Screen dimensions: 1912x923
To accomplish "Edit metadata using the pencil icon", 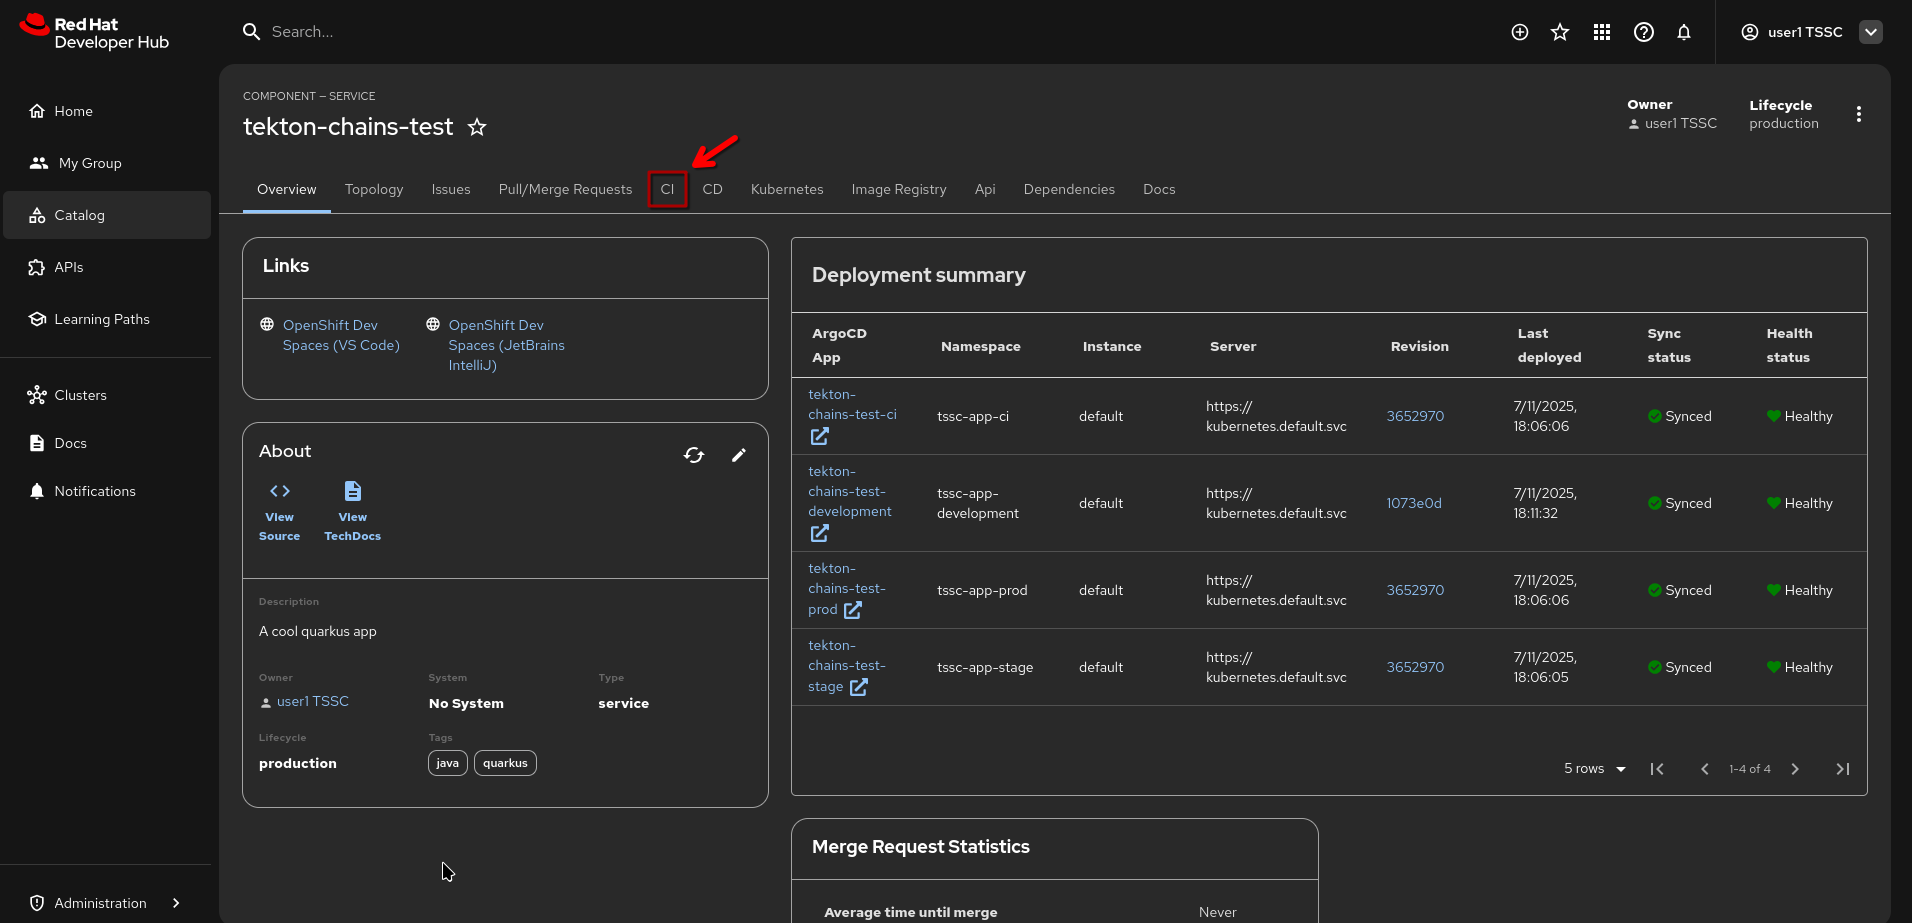I will pyautogui.click(x=739, y=455).
